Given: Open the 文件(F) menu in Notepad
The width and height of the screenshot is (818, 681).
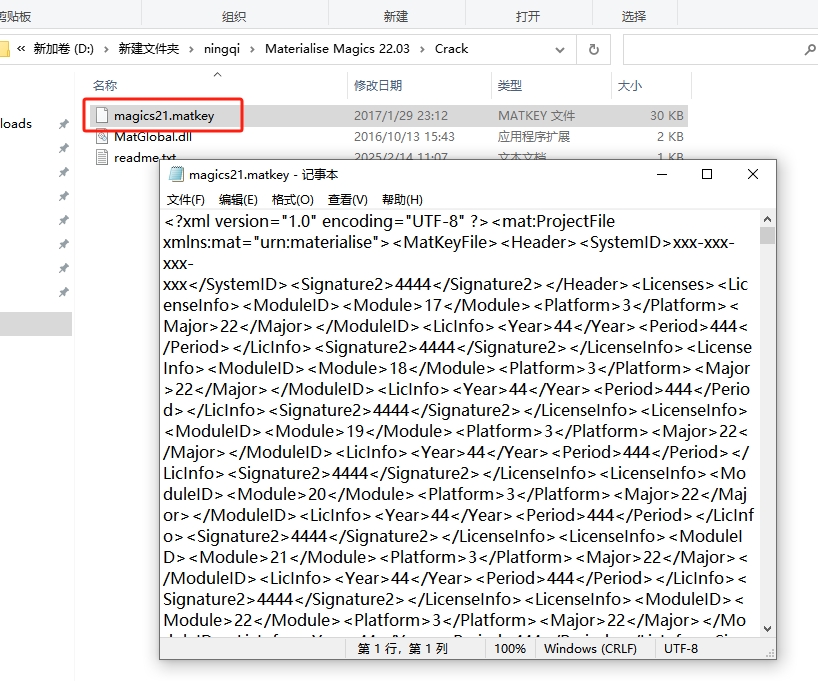Looking at the screenshot, I should 185,200.
